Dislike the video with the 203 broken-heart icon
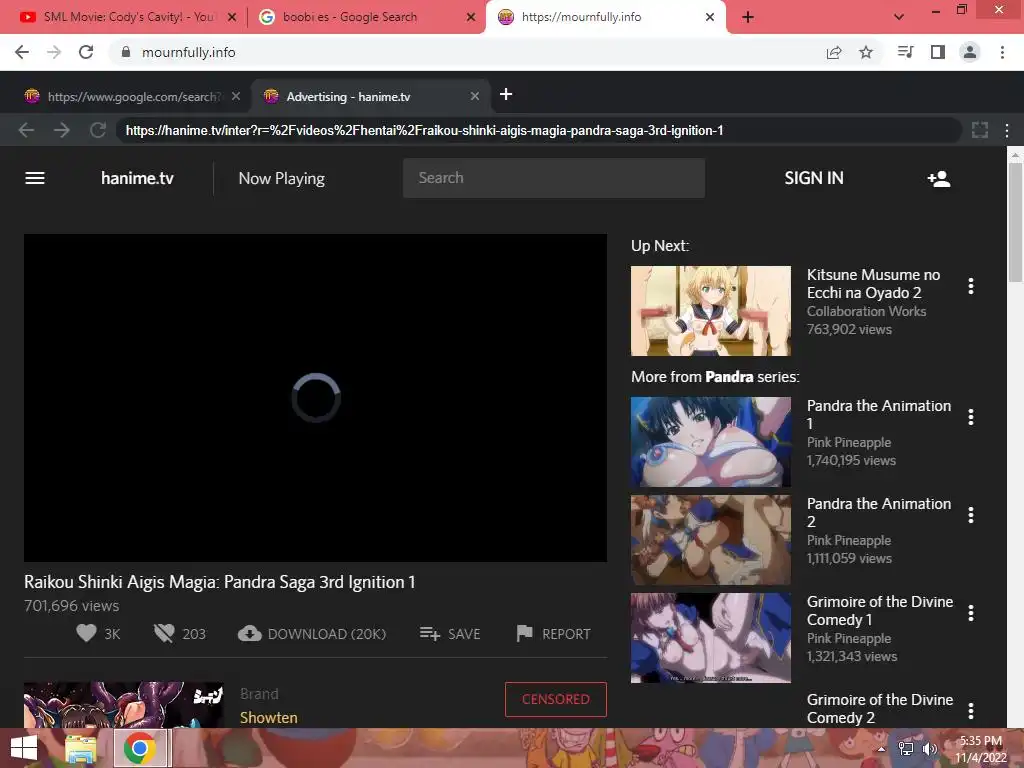 pyautogui.click(x=164, y=633)
